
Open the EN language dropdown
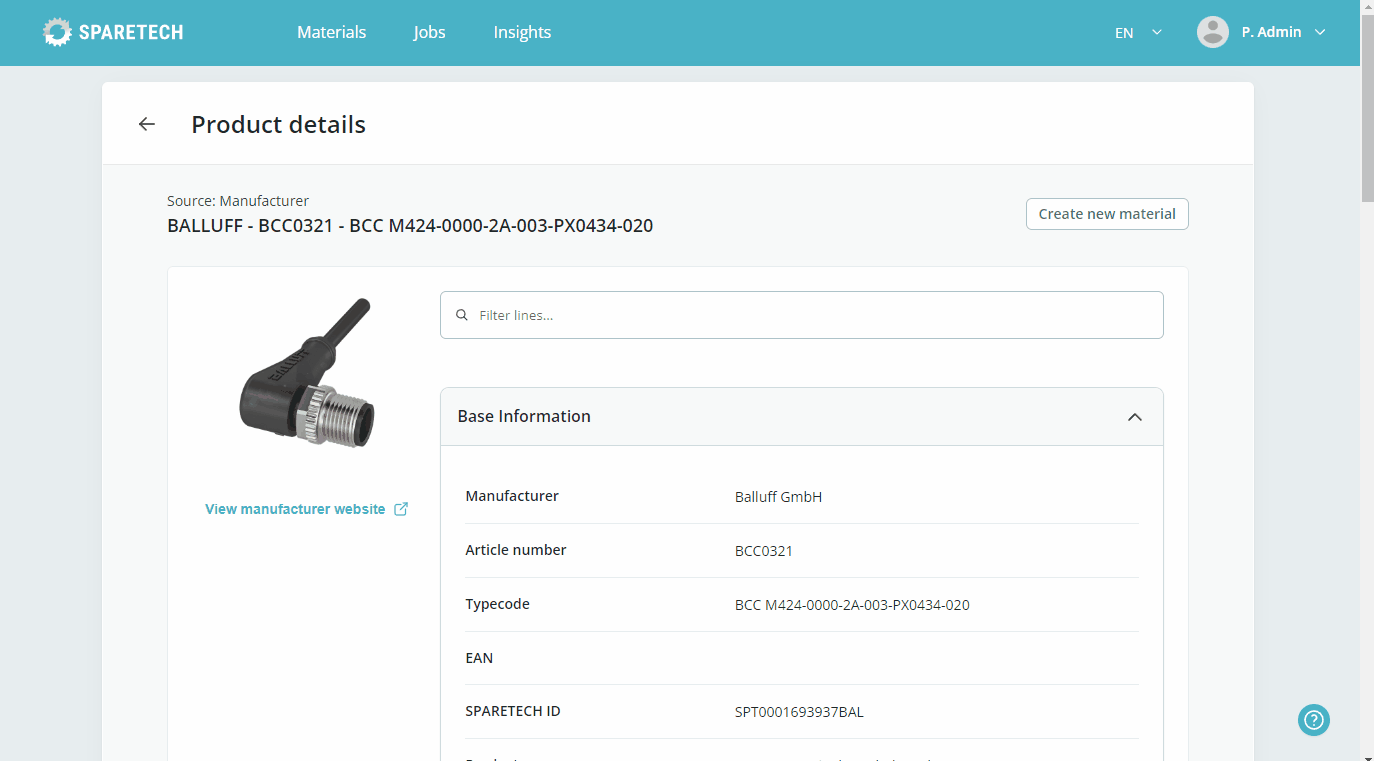coord(1138,32)
